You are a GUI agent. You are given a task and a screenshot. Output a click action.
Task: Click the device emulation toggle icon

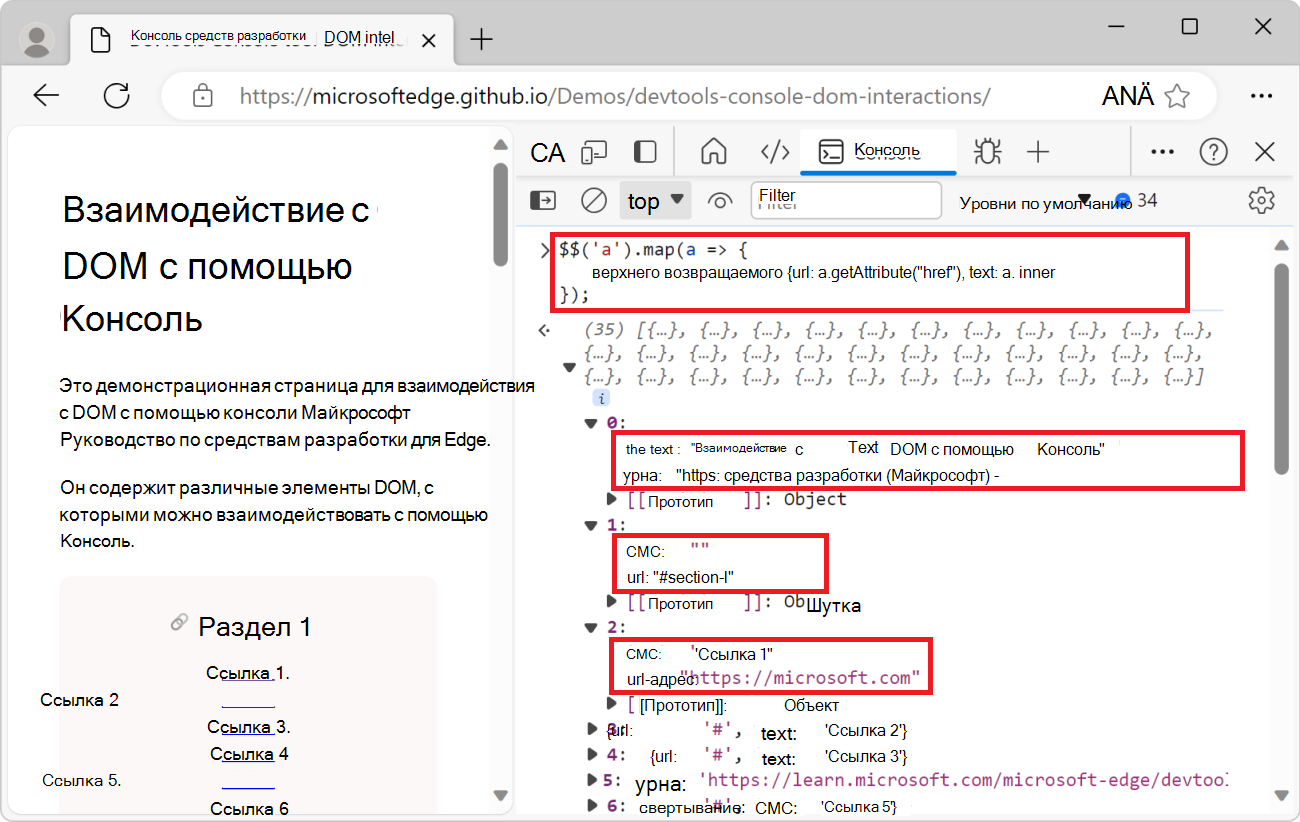(595, 152)
